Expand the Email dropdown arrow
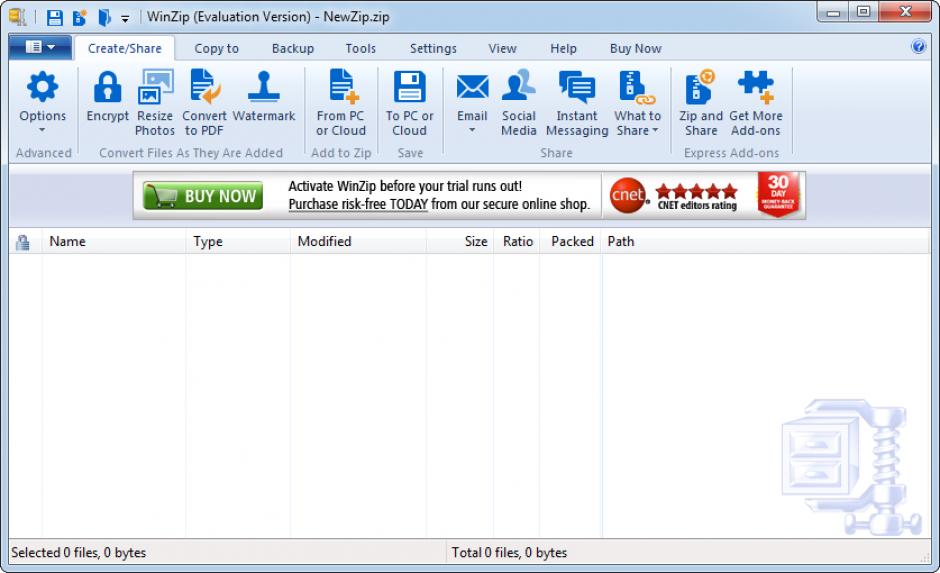940x573 pixels. click(x=472, y=130)
